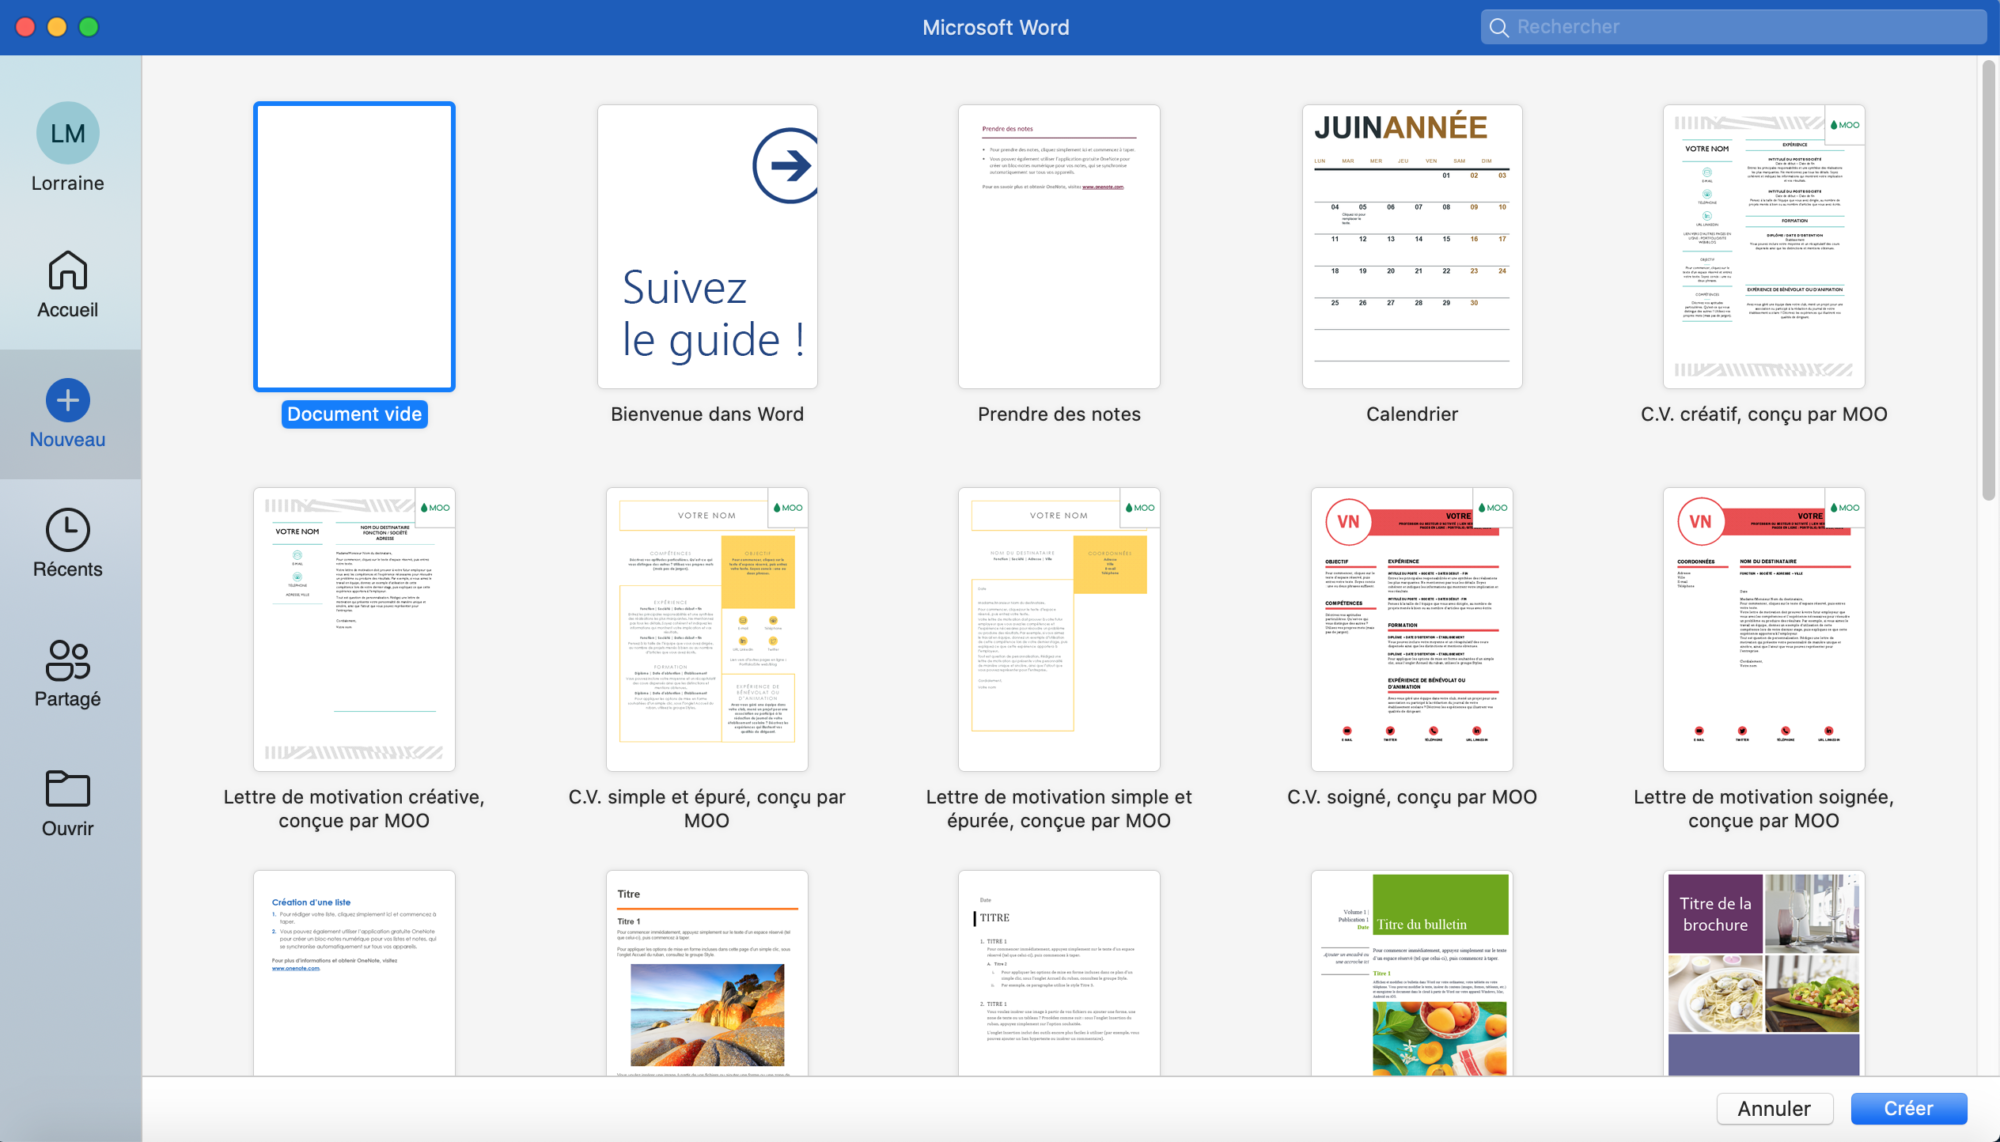Open the Lorraine LM account avatar
The height and width of the screenshot is (1142, 2000).
pos(68,133)
